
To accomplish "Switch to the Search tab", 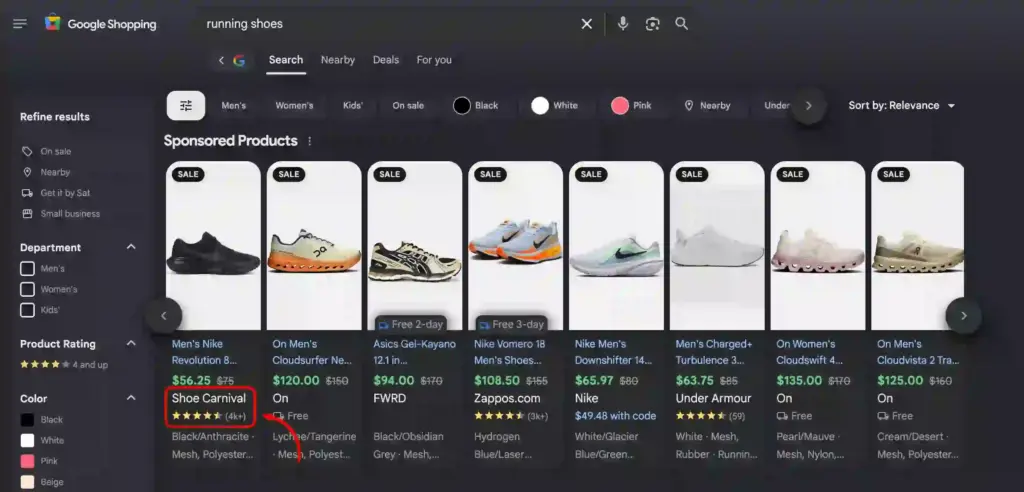I will click(286, 60).
